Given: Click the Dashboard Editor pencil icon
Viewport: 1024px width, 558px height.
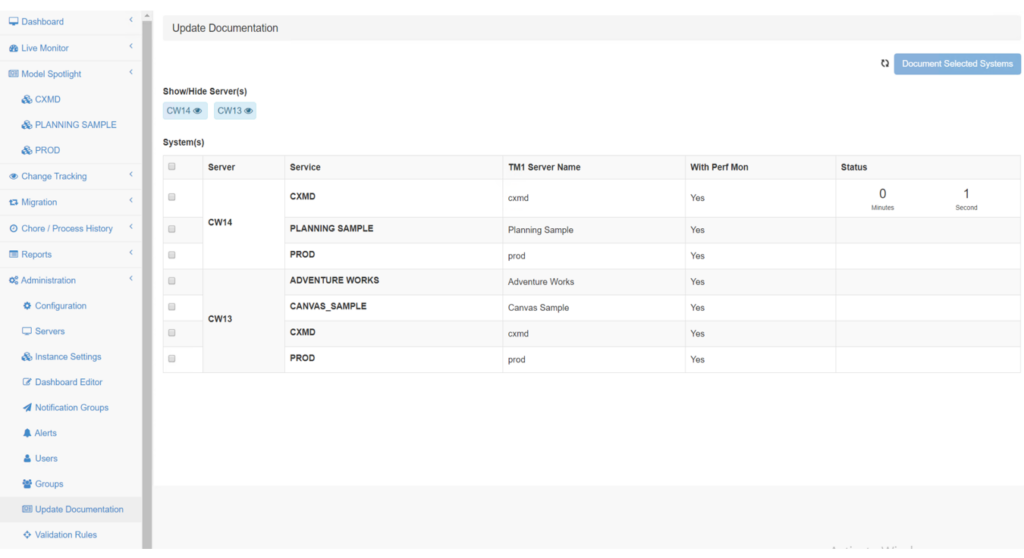Looking at the screenshot, I should click(27, 382).
